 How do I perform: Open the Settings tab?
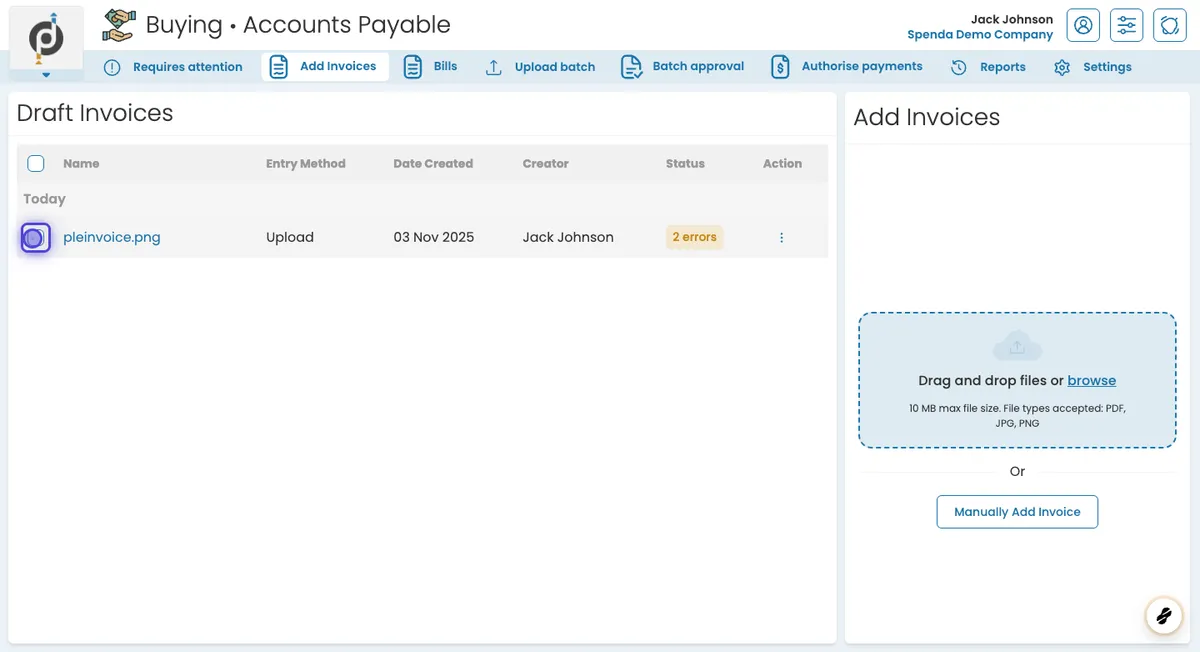pyautogui.click(x=1093, y=67)
